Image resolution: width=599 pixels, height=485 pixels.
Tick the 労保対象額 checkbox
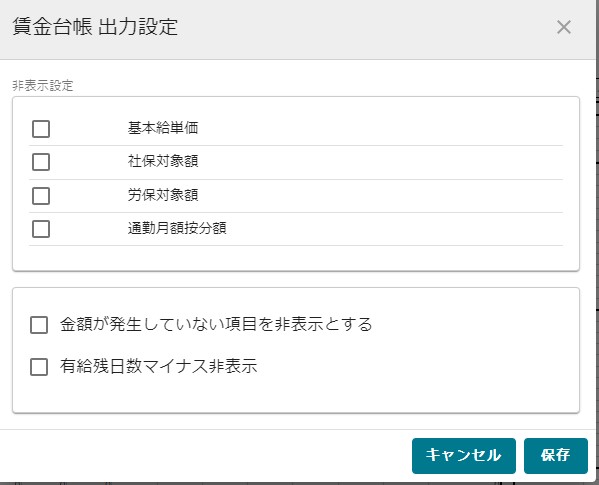coord(41,196)
